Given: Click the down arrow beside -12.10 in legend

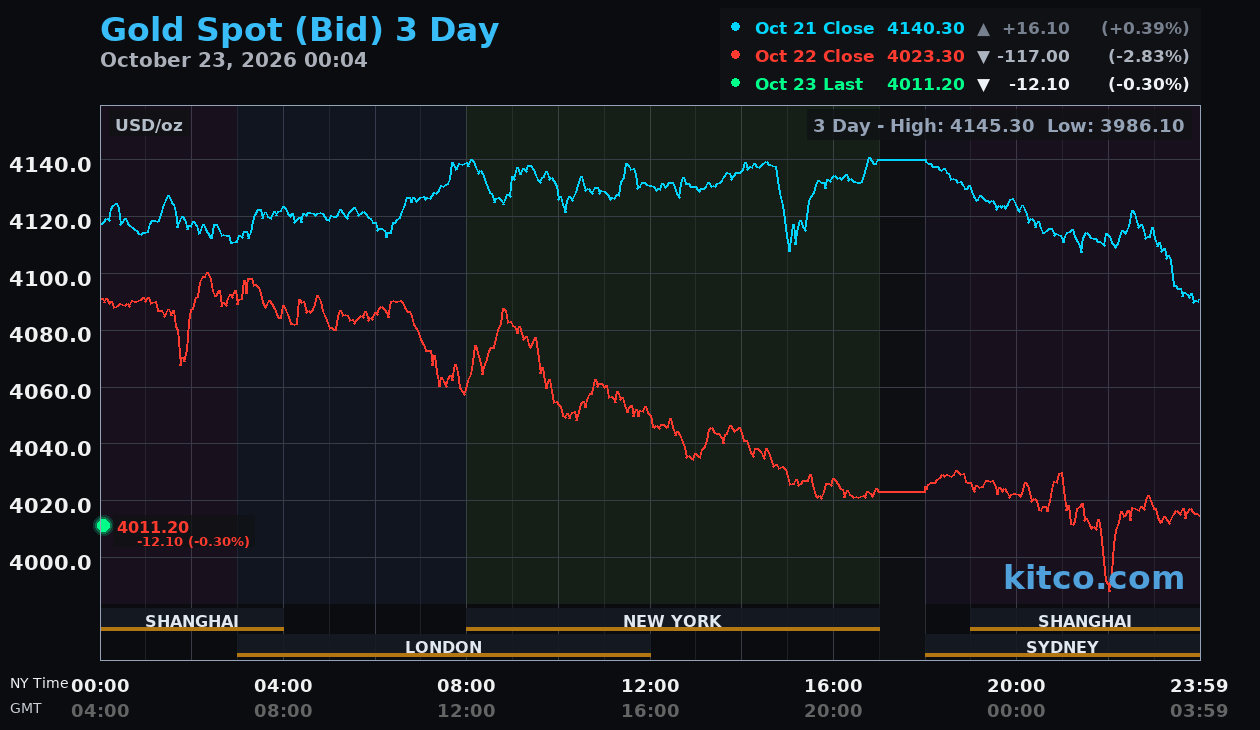Looking at the screenshot, I should [x=984, y=85].
